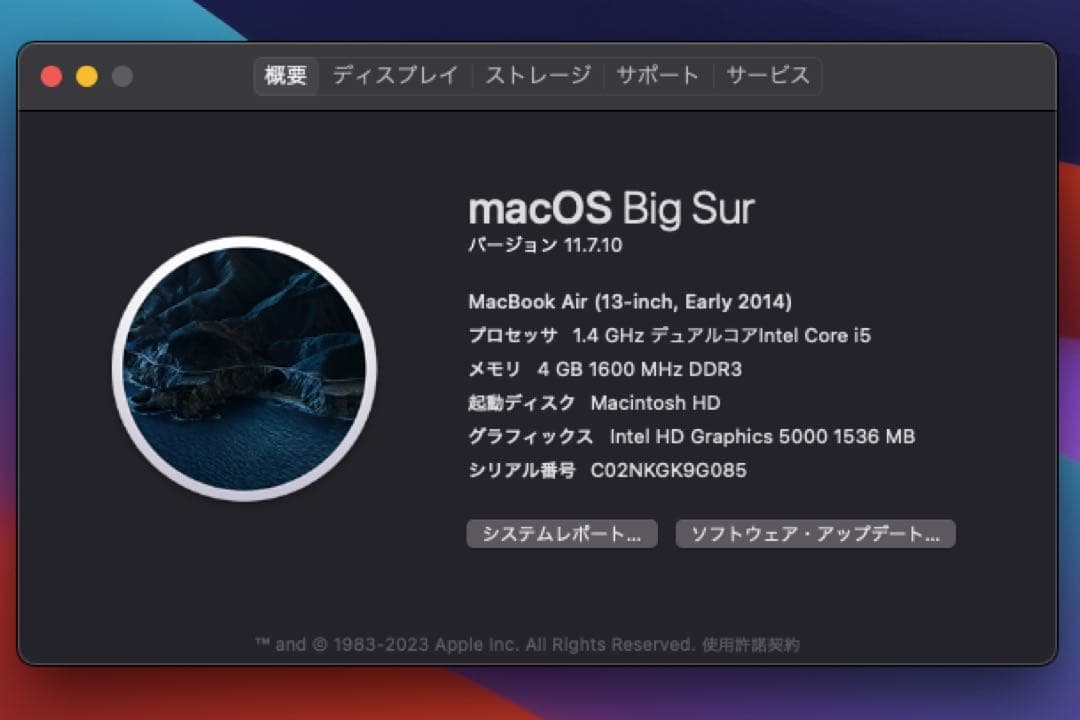Click the macOS Big Sur logo image
This screenshot has height=720, width=1080.
[245, 369]
